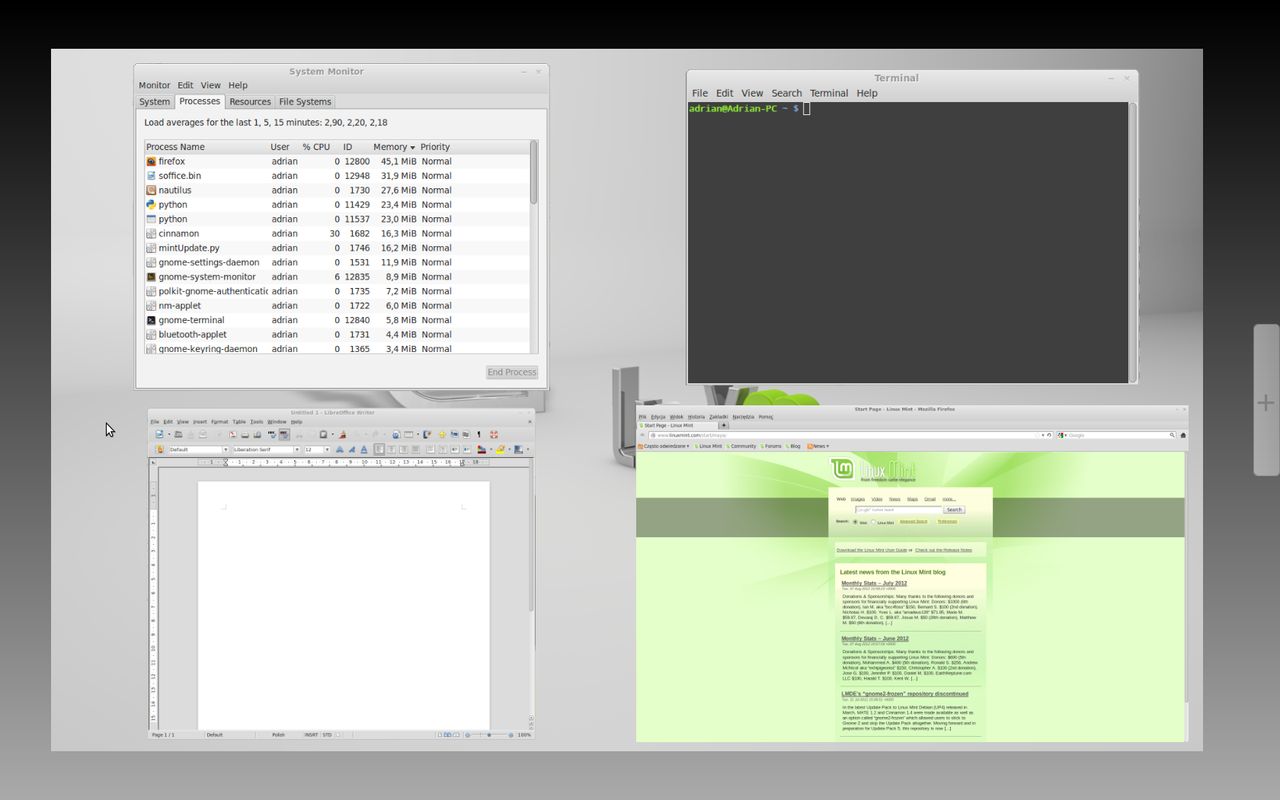
Task: Open Terminal's Search menu
Action: [786, 93]
